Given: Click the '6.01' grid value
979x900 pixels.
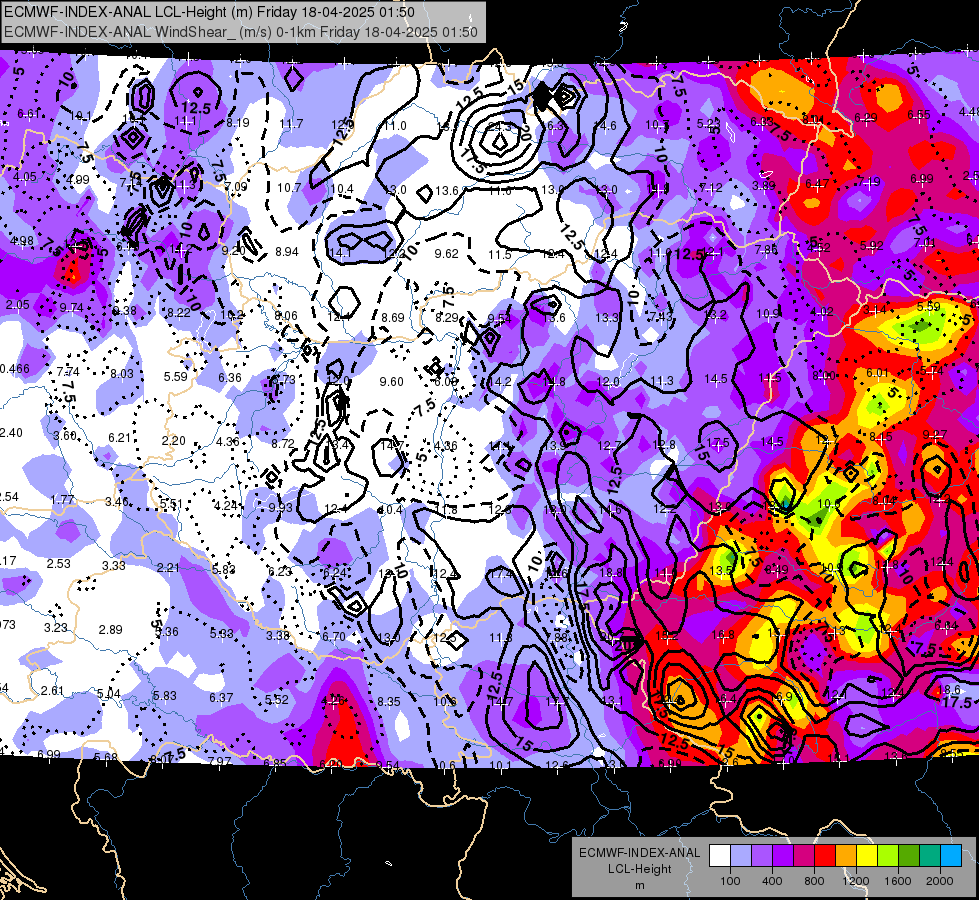Looking at the screenshot, I should 877,373.
